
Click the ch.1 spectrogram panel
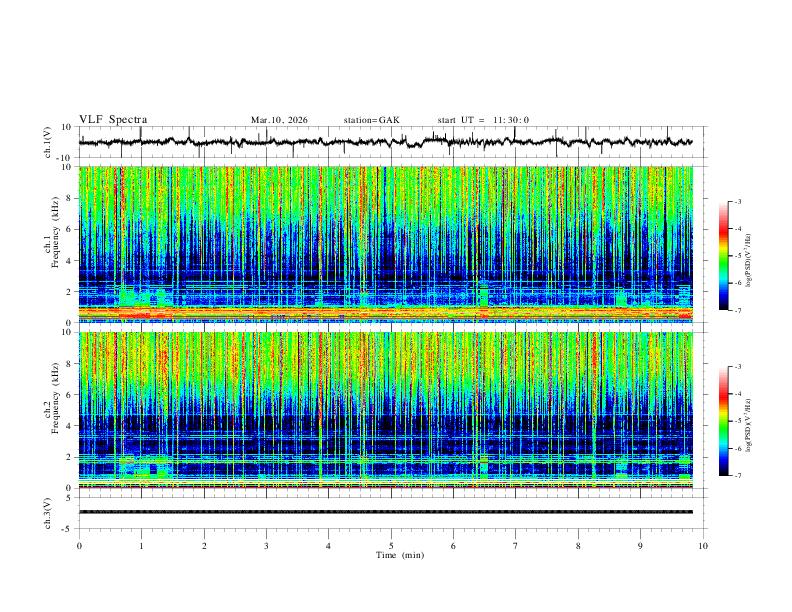[x=385, y=244]
